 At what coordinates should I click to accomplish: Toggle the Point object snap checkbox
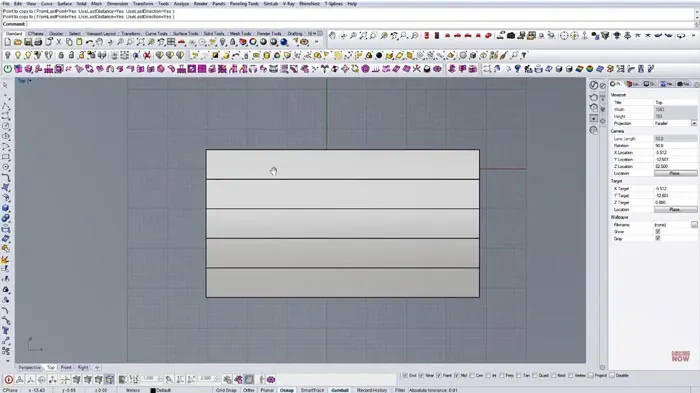439,376
